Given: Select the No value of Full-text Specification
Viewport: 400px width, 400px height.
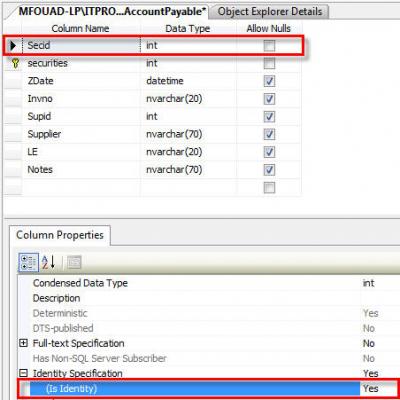Looking at the screenshot, I should point(369,343).
